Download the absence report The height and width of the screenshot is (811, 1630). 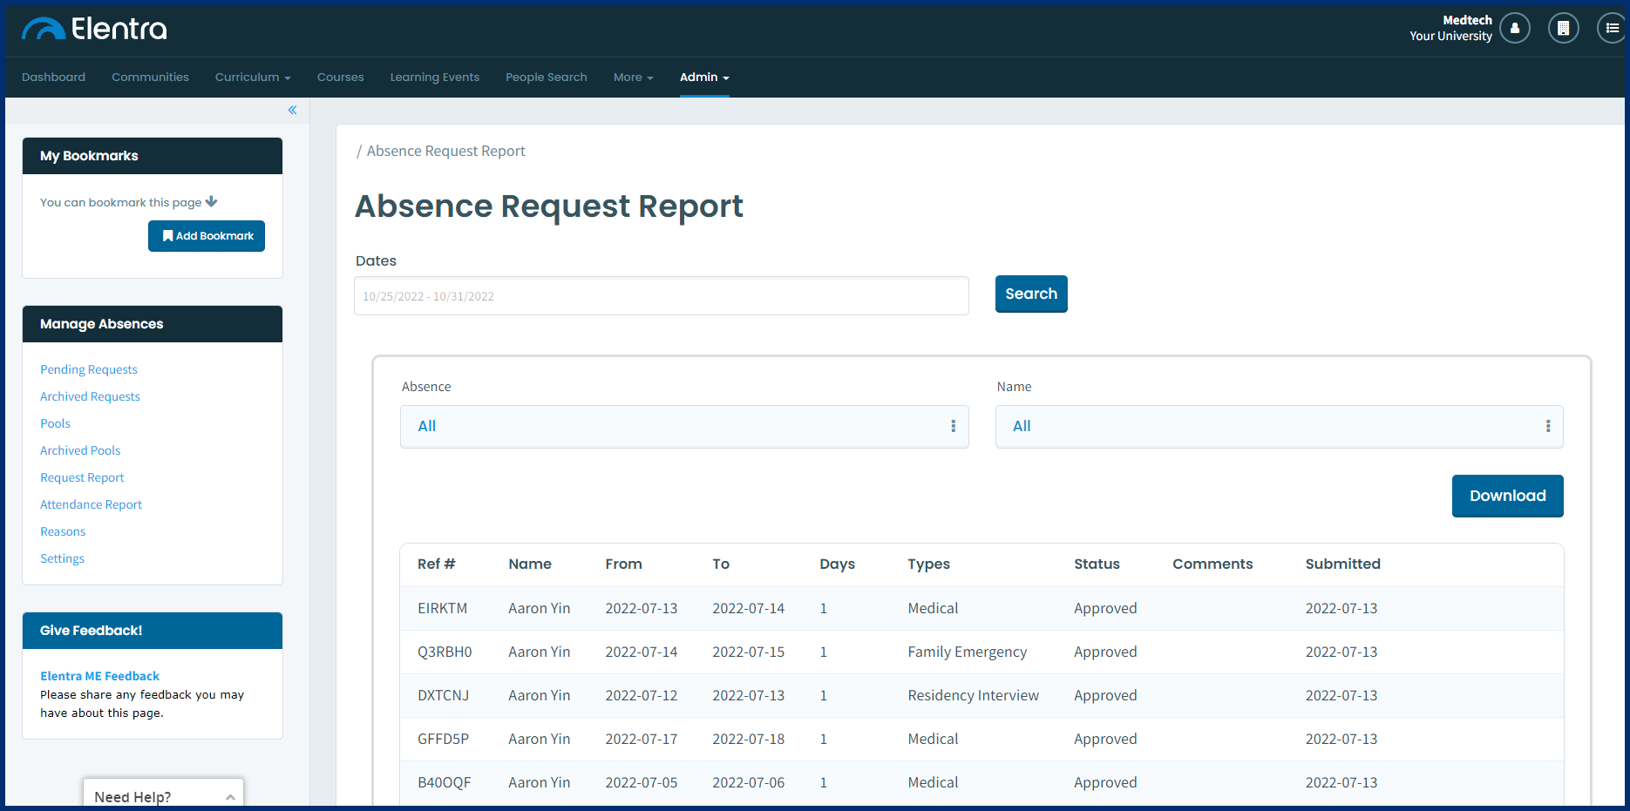point(1507,496)
